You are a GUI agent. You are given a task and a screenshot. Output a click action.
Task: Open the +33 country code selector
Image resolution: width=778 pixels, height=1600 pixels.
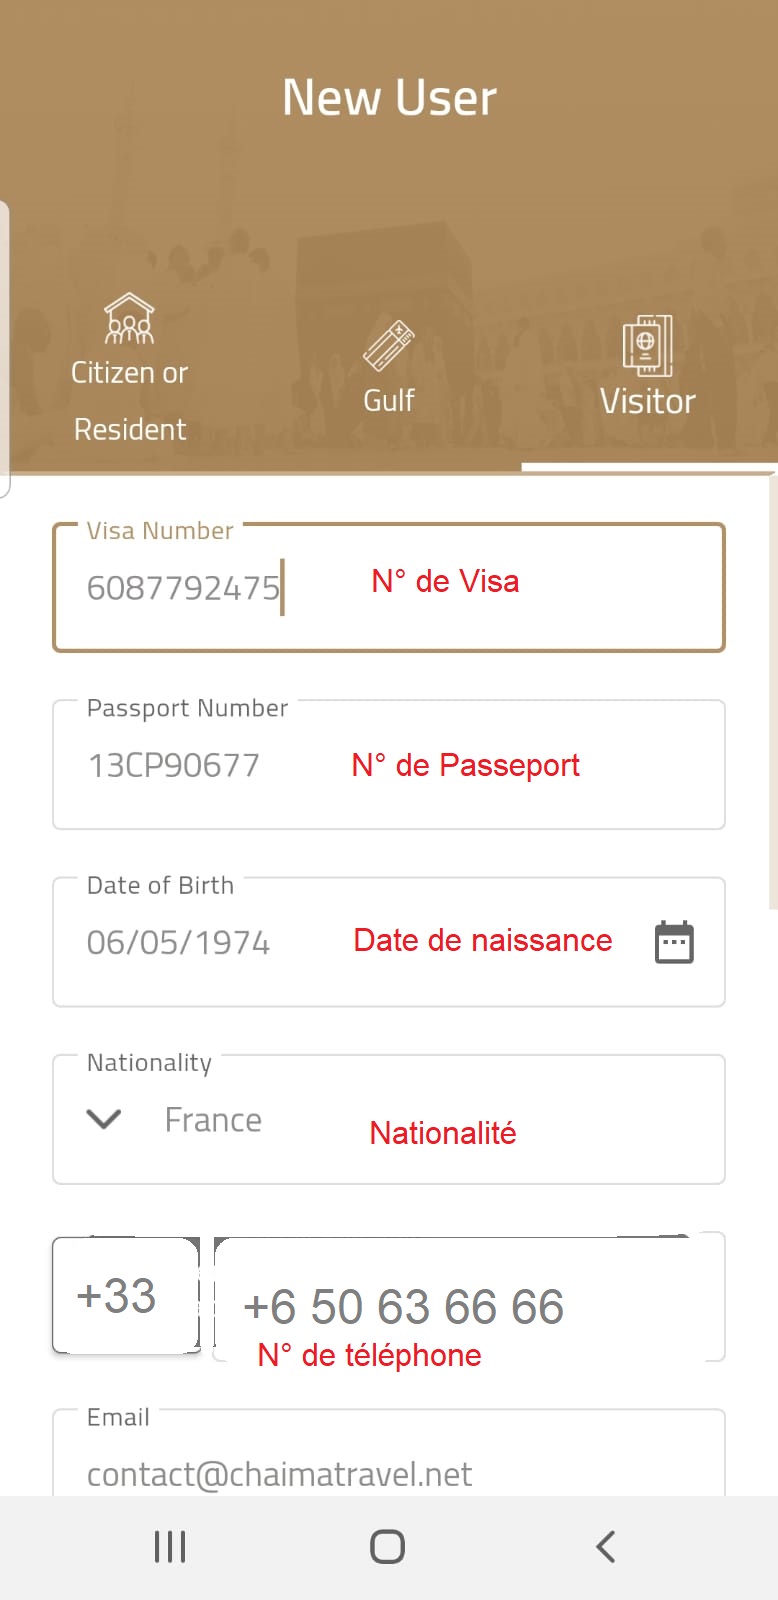coord(126,1296)
